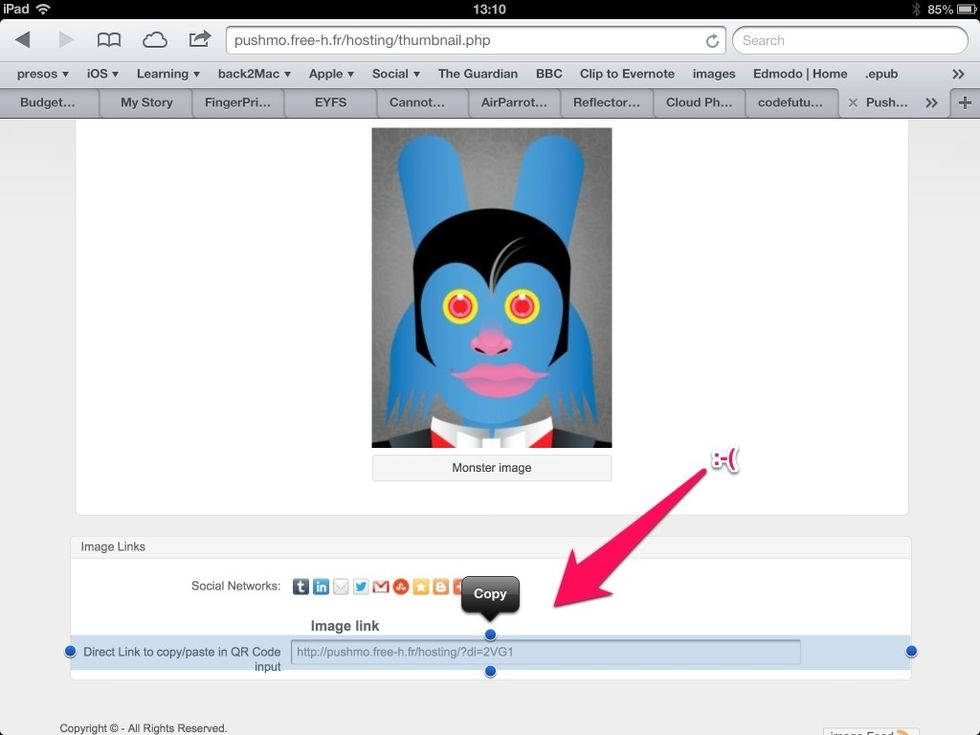Expand the Apple bookmarks folder
Screen dimensions: 980x735
331,74
